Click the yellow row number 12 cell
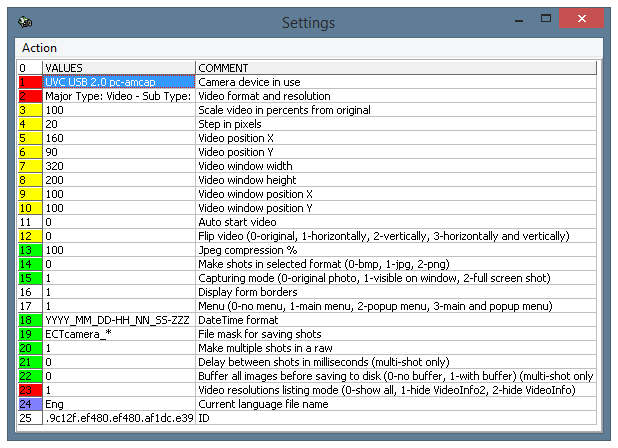 30,236
